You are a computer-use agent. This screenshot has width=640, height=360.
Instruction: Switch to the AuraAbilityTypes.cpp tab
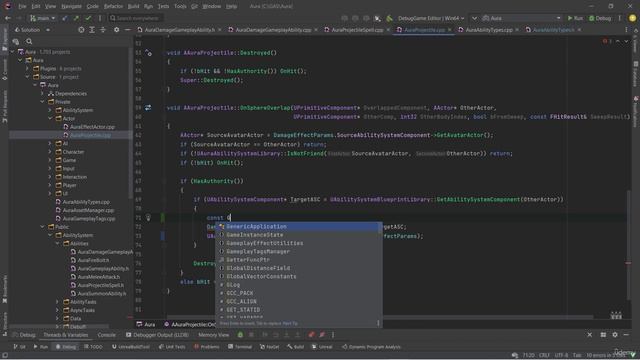(489, 30)
